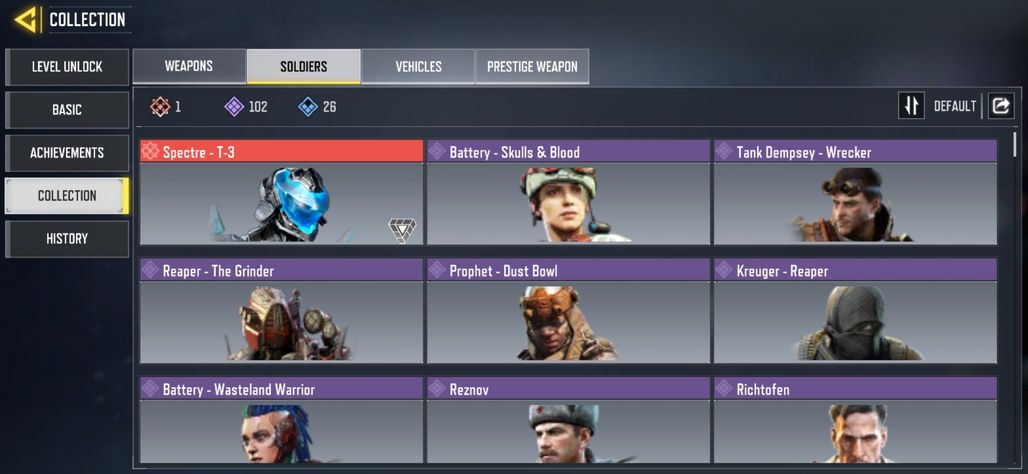The width and height of the screenshot is (1028, 474).
Task: Toggle the sort order arrows icon
Action: click(x=911, y=106)
